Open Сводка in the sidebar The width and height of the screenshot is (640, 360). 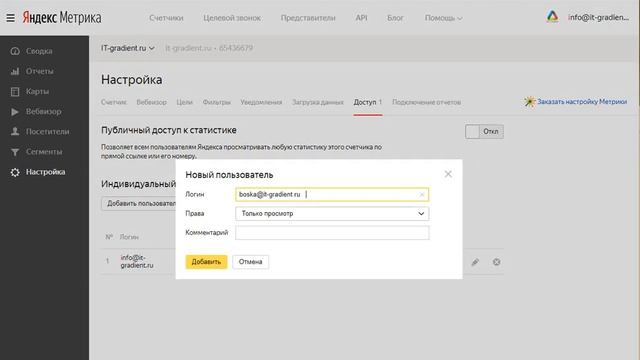point(39,51)
